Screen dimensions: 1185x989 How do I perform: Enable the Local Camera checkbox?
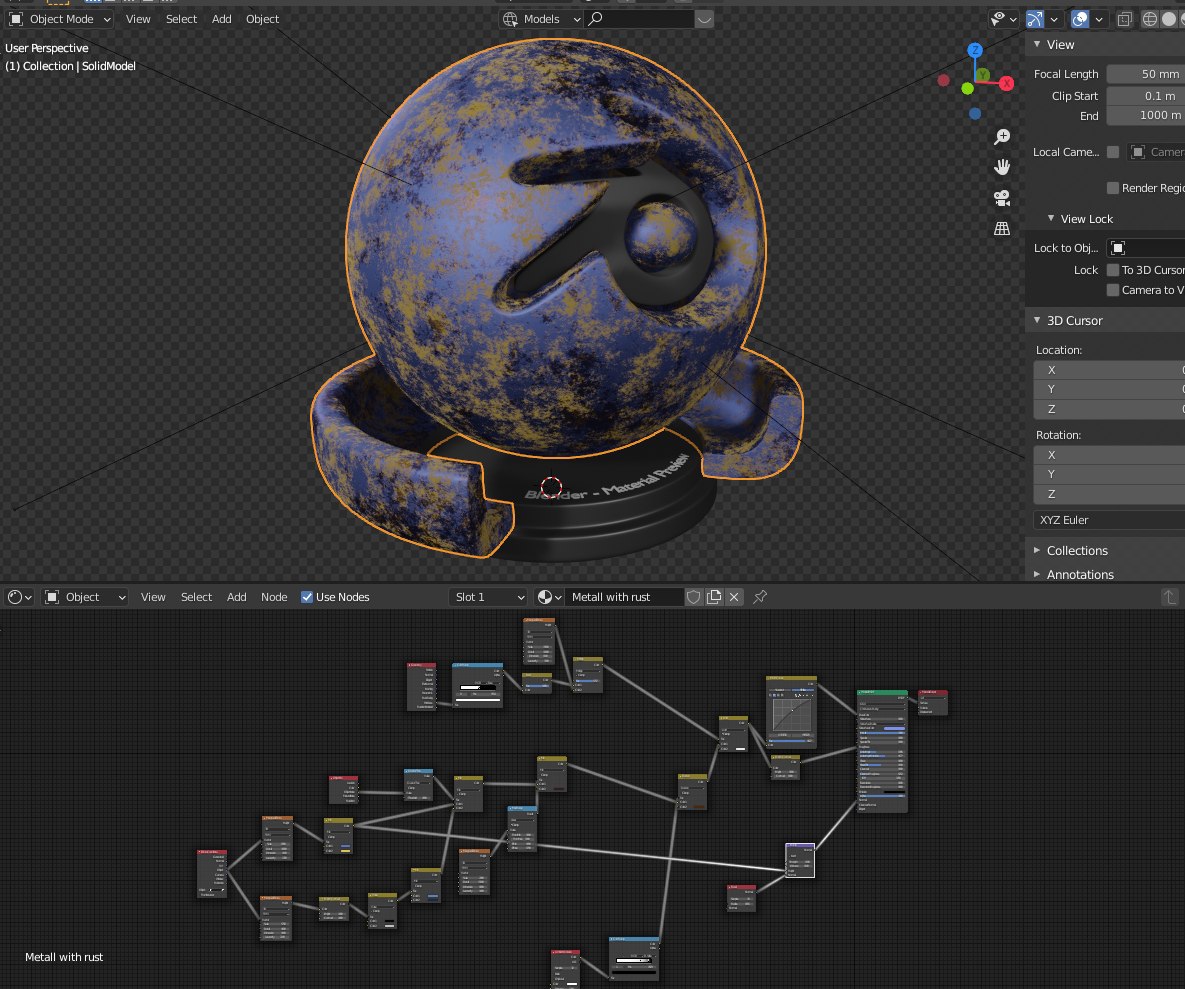1112,152
